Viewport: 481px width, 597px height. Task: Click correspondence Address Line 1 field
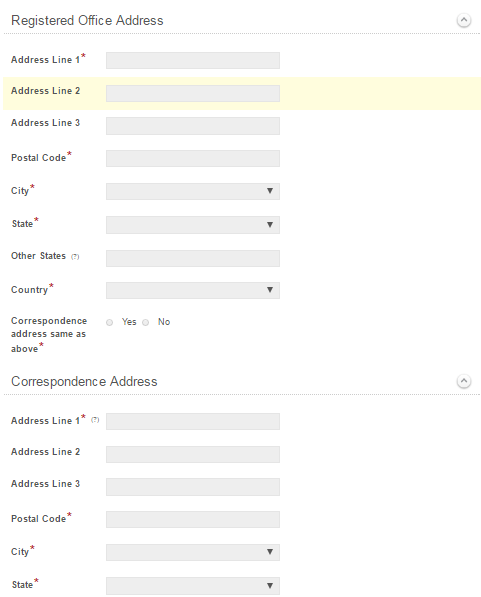pyautogui.click(x=193, y=421)
